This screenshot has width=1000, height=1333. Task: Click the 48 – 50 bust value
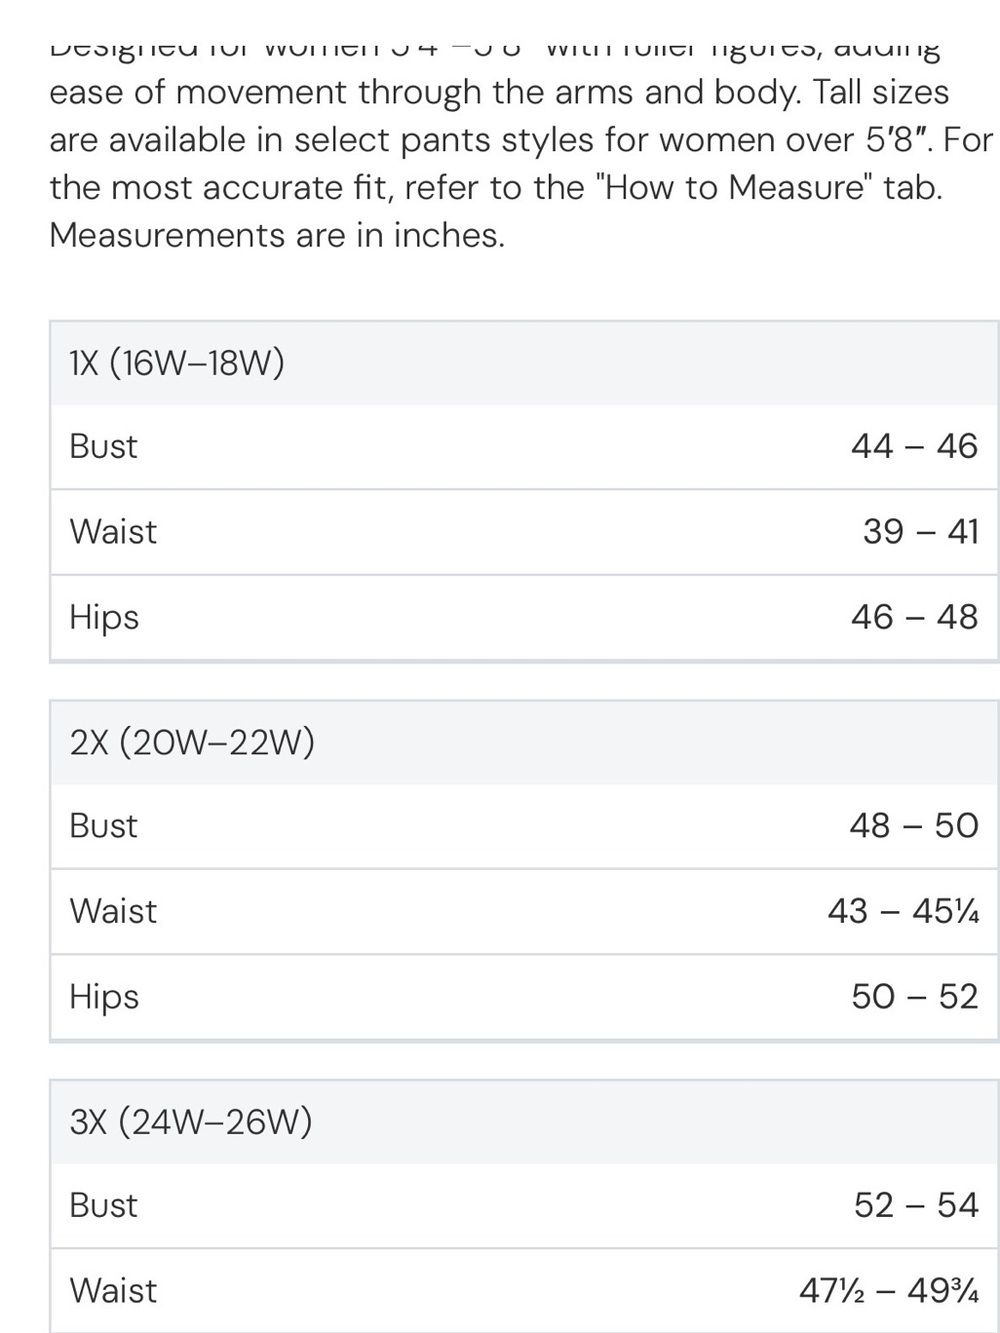pyautogui.click(x=913, y=826)
